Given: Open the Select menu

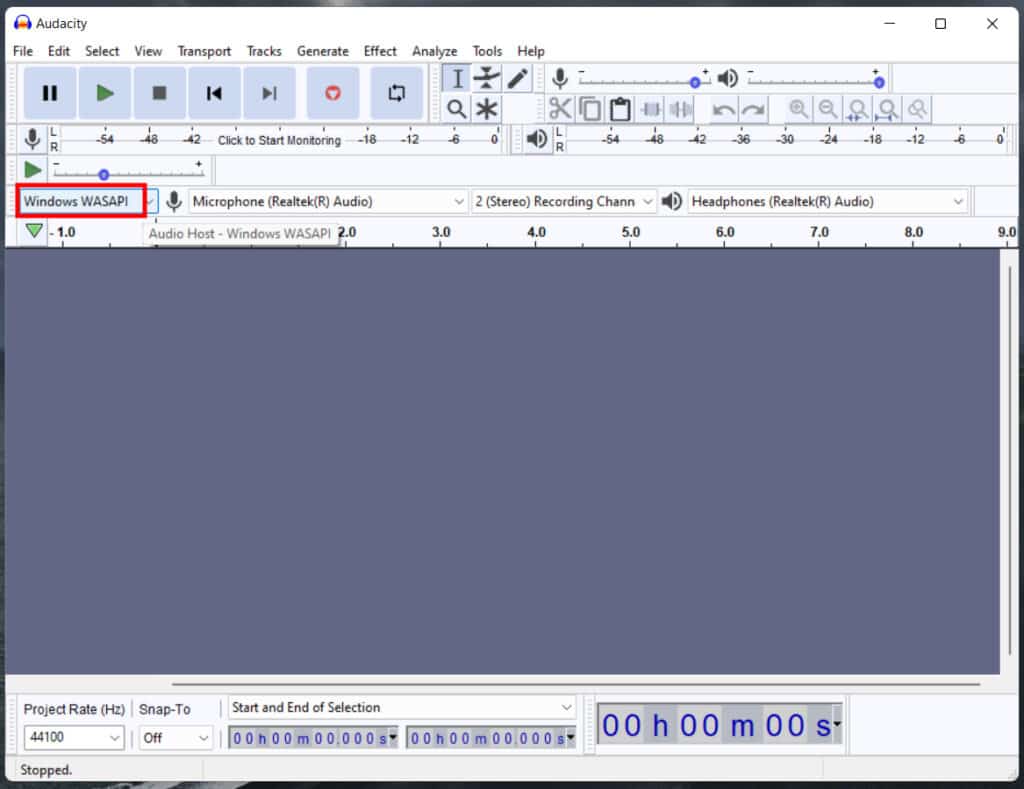Looking at the screenshot, I should (102, 51).
